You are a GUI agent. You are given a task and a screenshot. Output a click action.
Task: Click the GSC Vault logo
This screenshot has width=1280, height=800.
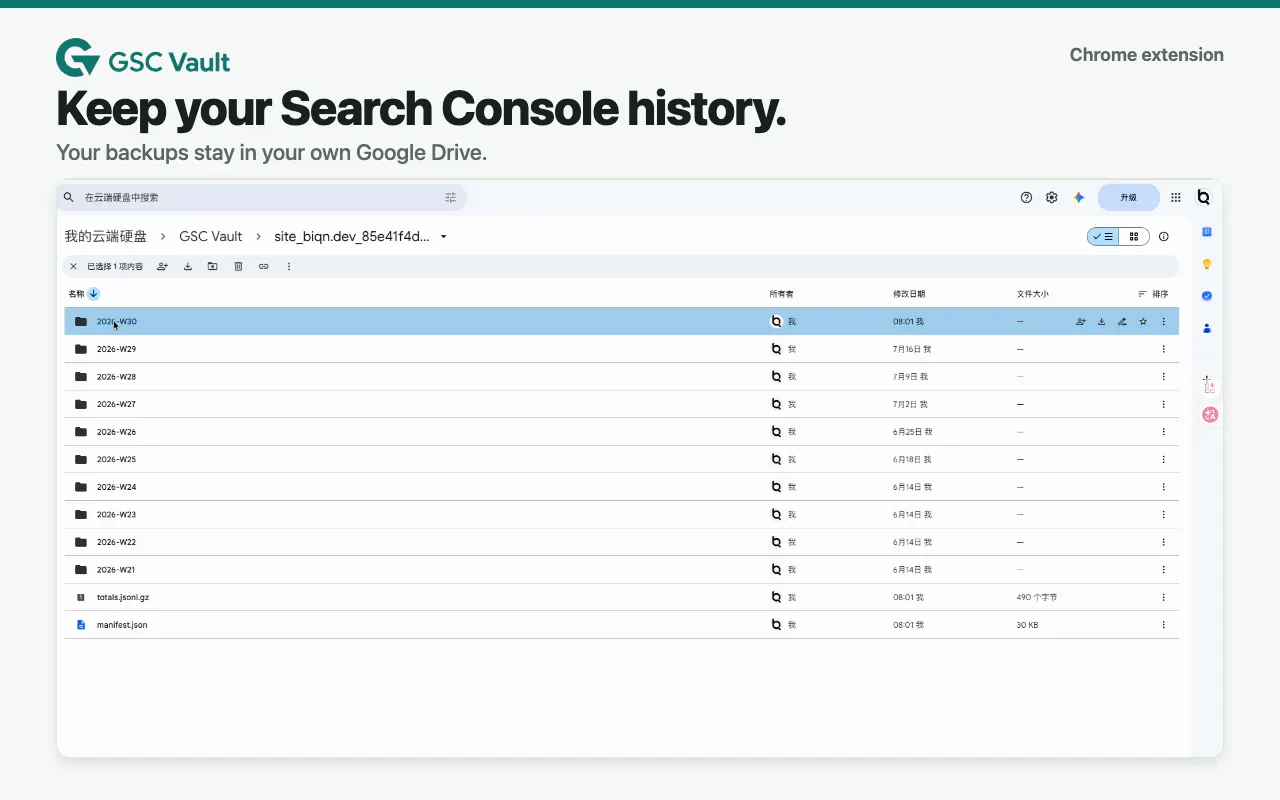pyautogui.click(x=143, y=59)
